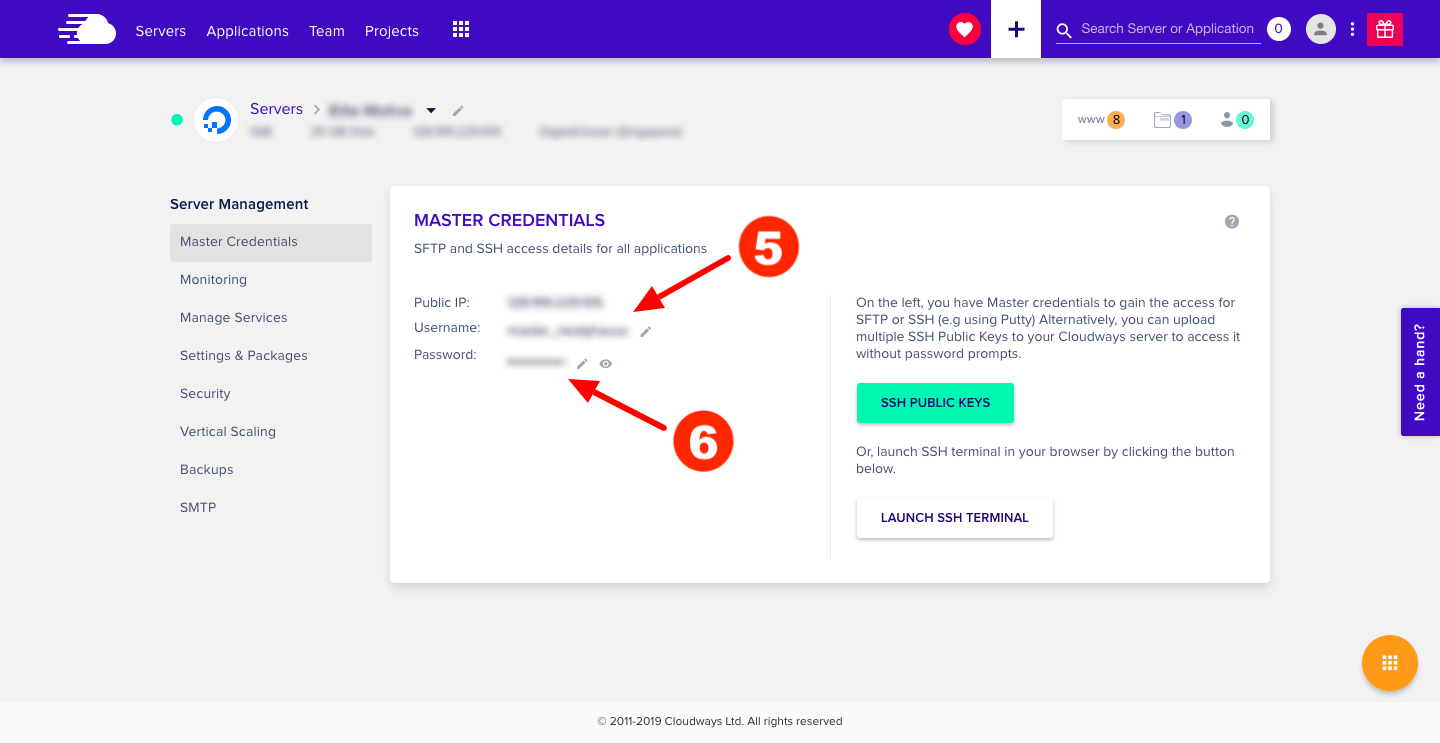Open the orange floating grid button
The height and width of the screenshot is (743, 1440).
(1389, 663)
